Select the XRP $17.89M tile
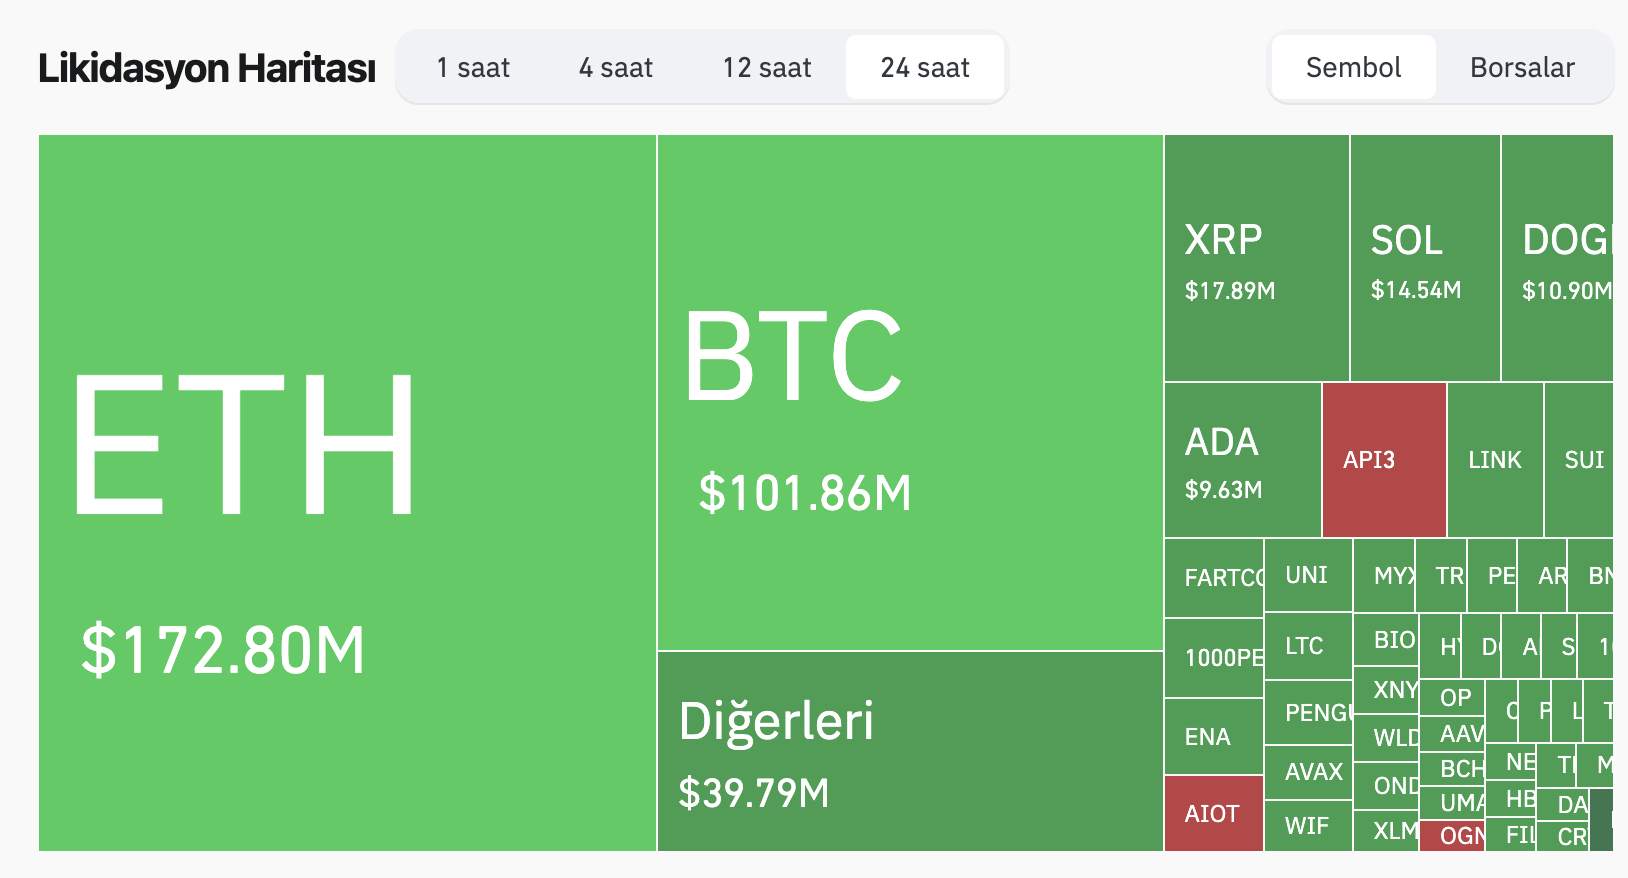1628x878 pixels. [x=1257, y=258]
